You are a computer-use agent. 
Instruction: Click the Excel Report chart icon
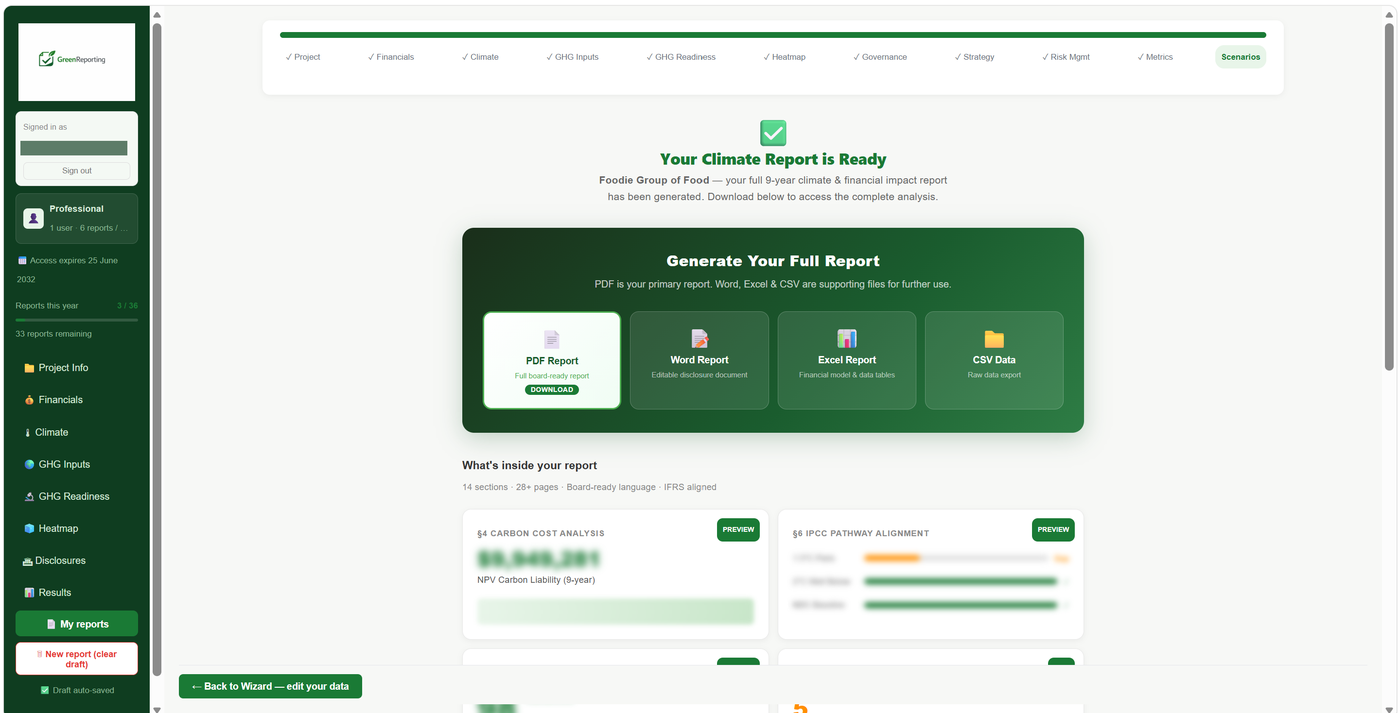[847, 339]
